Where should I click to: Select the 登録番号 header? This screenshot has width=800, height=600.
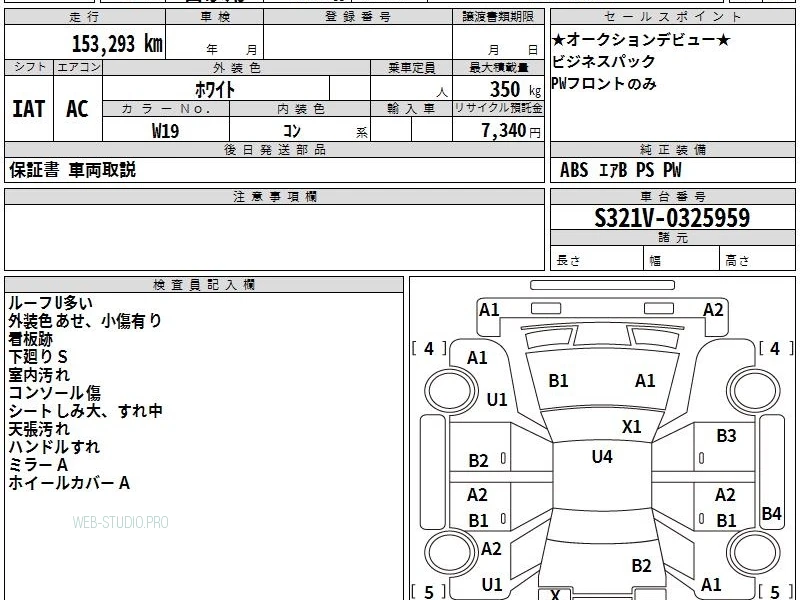(358, 17)
